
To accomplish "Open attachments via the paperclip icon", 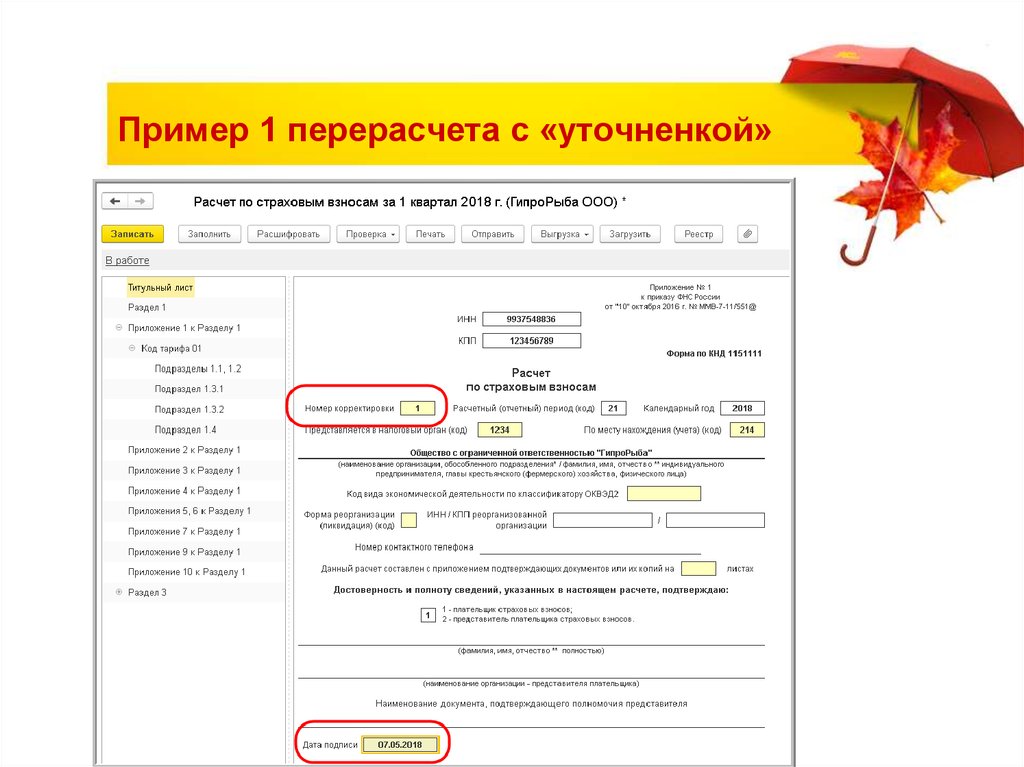I will (x=746, y=233).
